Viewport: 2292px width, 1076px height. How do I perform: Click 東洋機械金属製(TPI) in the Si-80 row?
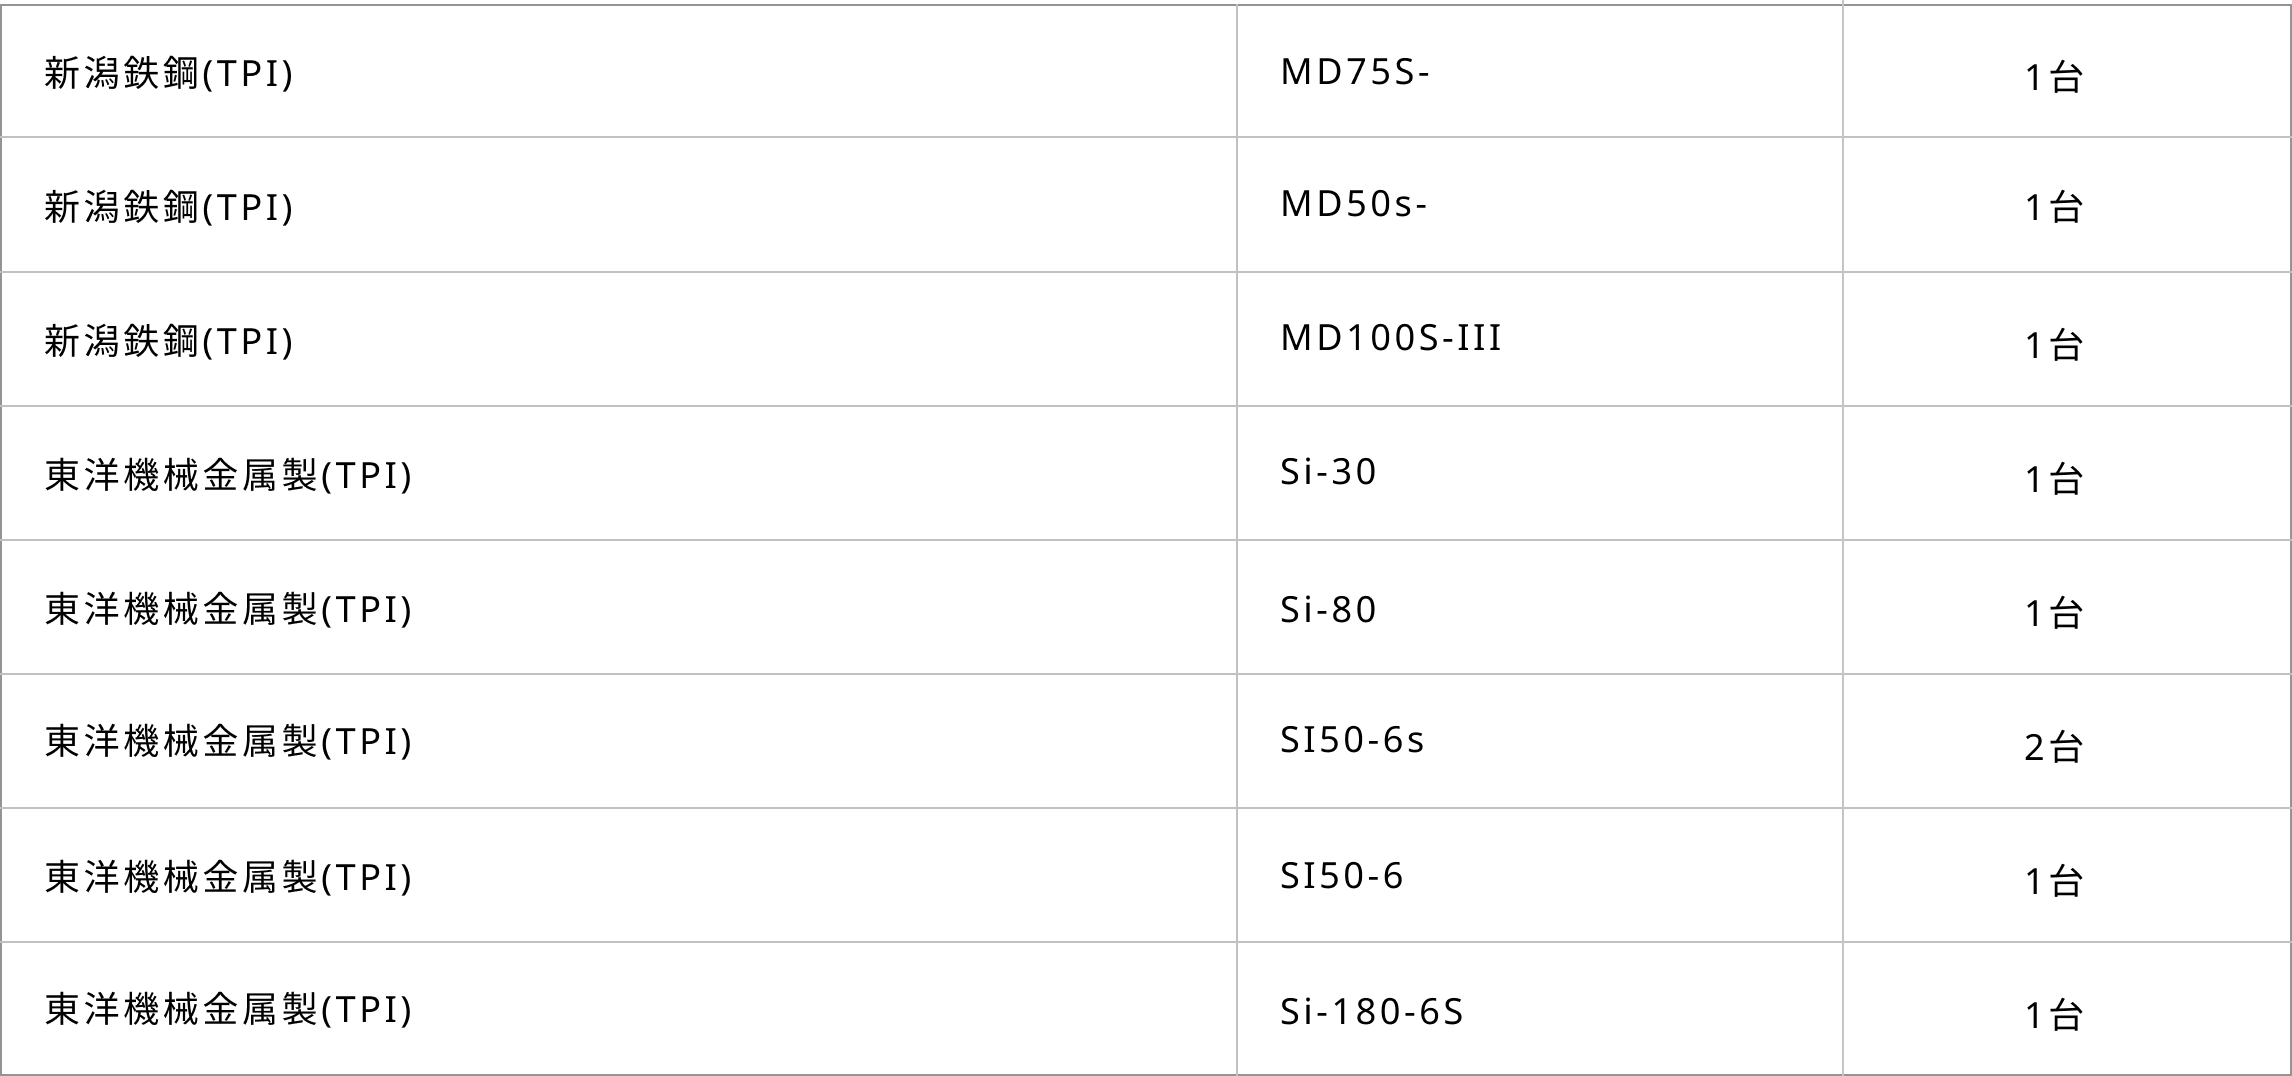click(x=228, y=609)
